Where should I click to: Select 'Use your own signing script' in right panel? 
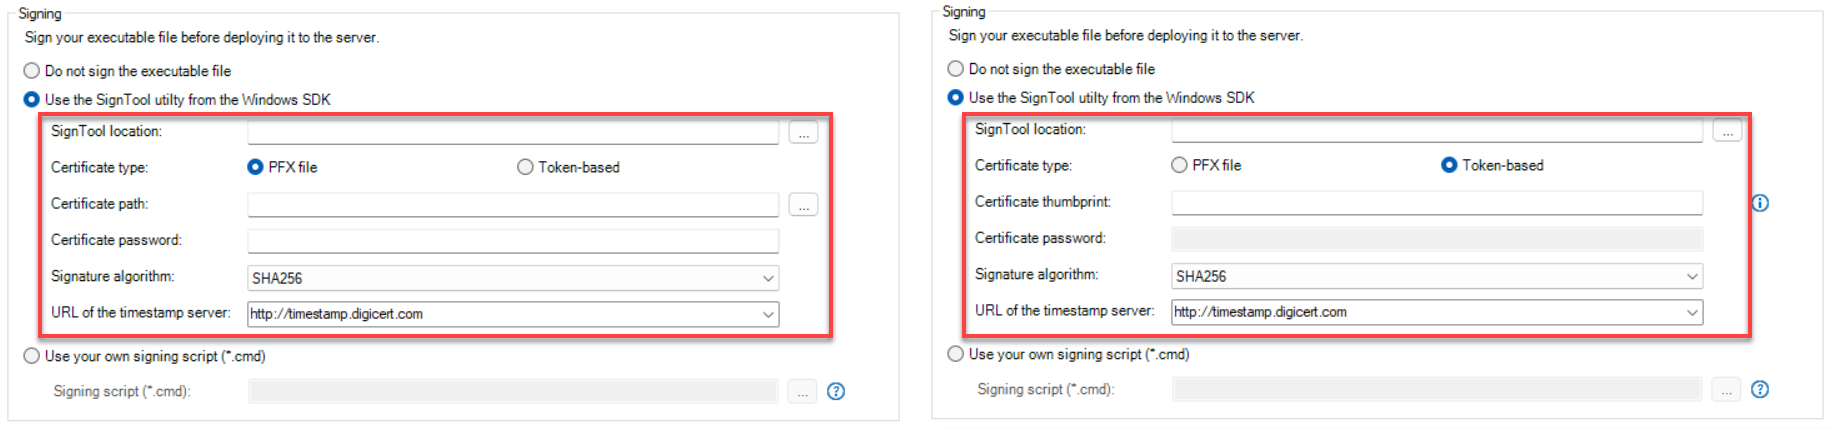coord(956,354)
